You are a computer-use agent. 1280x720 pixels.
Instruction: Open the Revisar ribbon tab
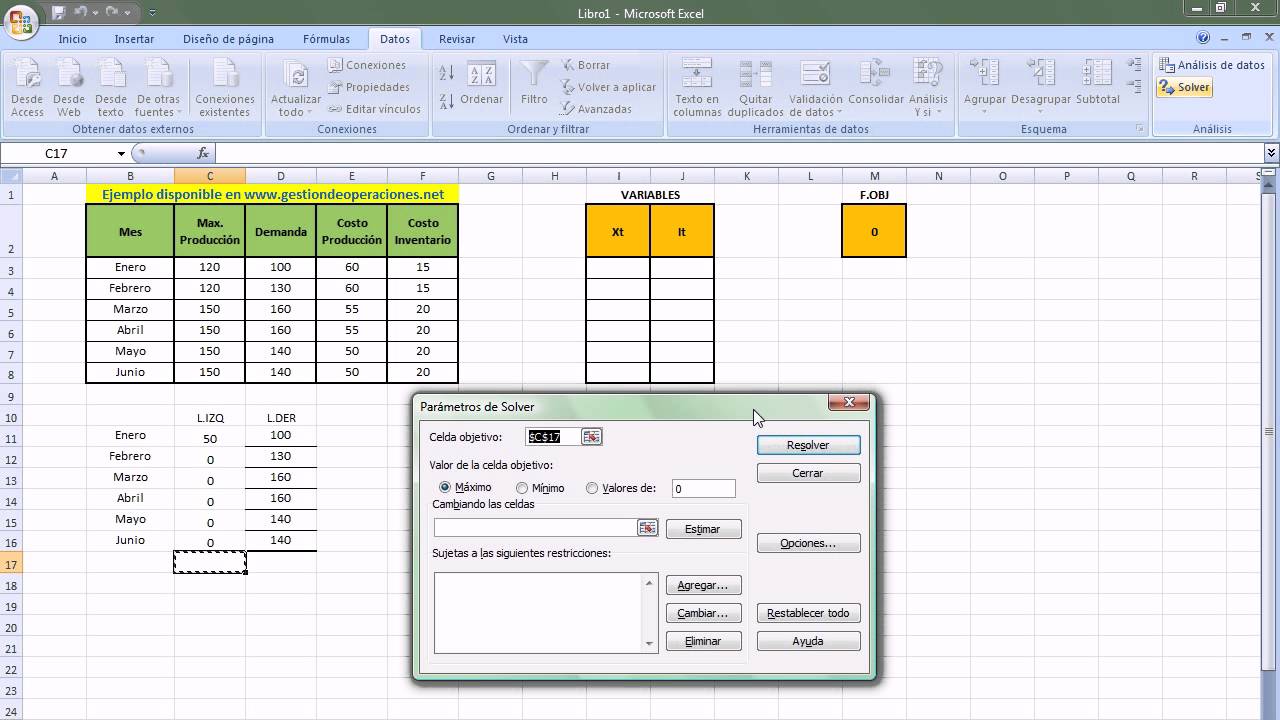[x=457, y=38]
